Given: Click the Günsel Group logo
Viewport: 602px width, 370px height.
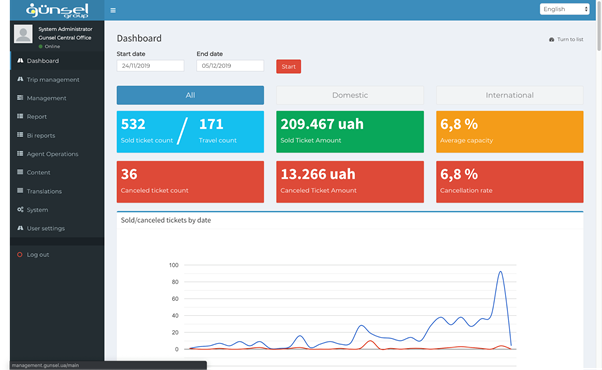Looking at the screenshot, I should [57, 10].
